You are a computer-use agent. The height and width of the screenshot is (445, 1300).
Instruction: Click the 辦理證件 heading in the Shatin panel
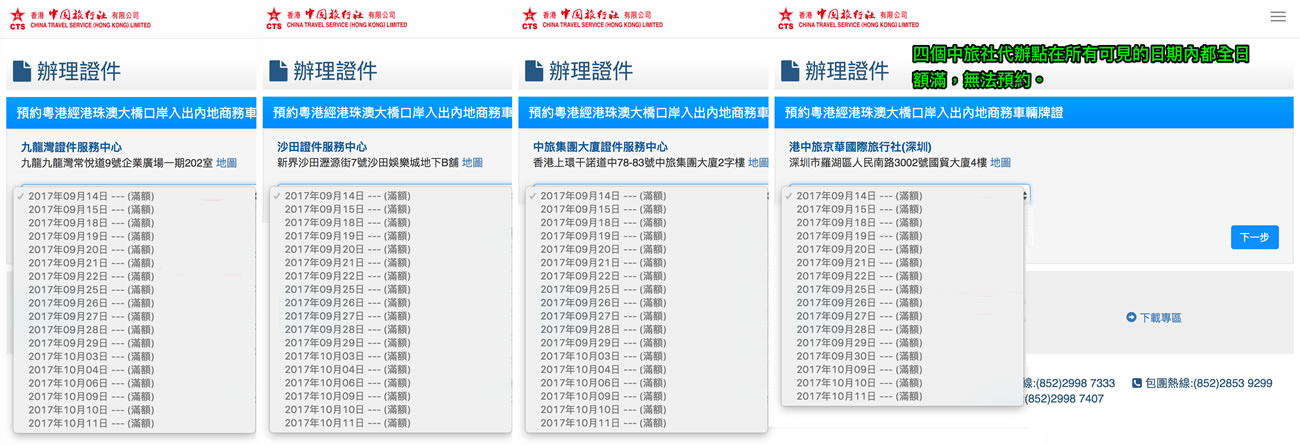pyautogui.click(x=335, y=71)
